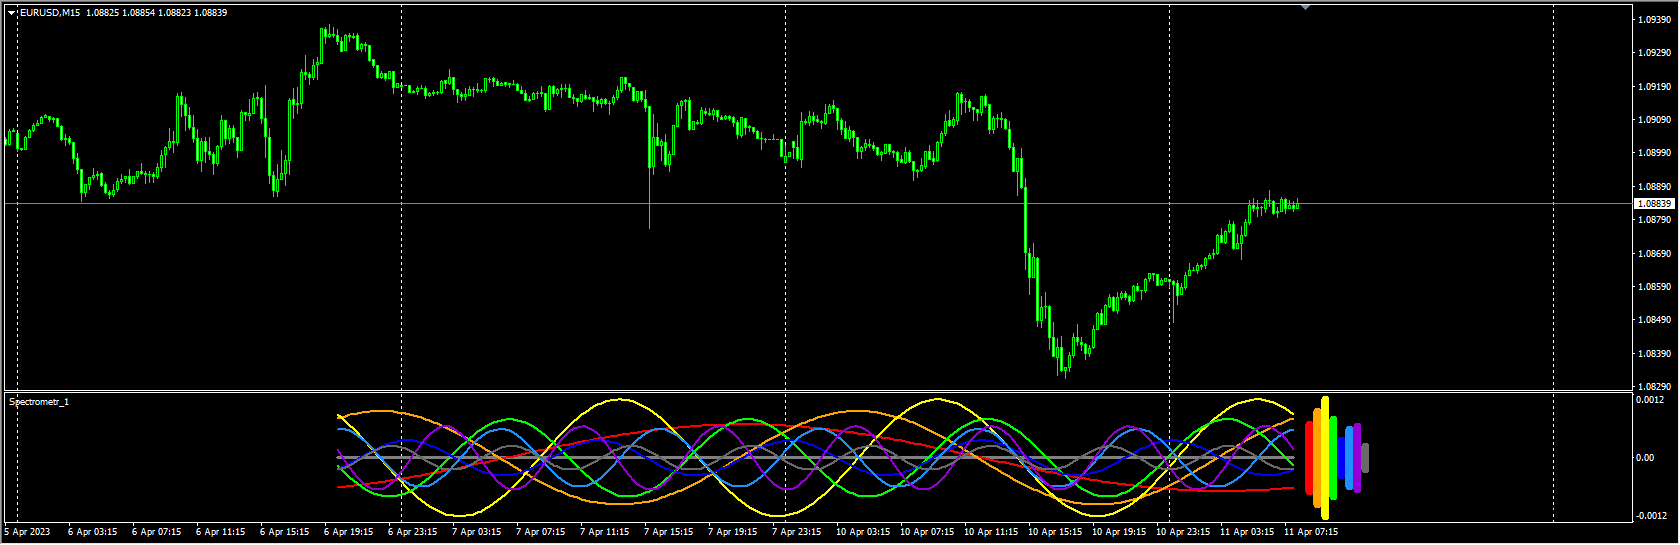1680x545 pixels.
Task: Select the 10 Apr 15:15 time label
Action: 1054,532
